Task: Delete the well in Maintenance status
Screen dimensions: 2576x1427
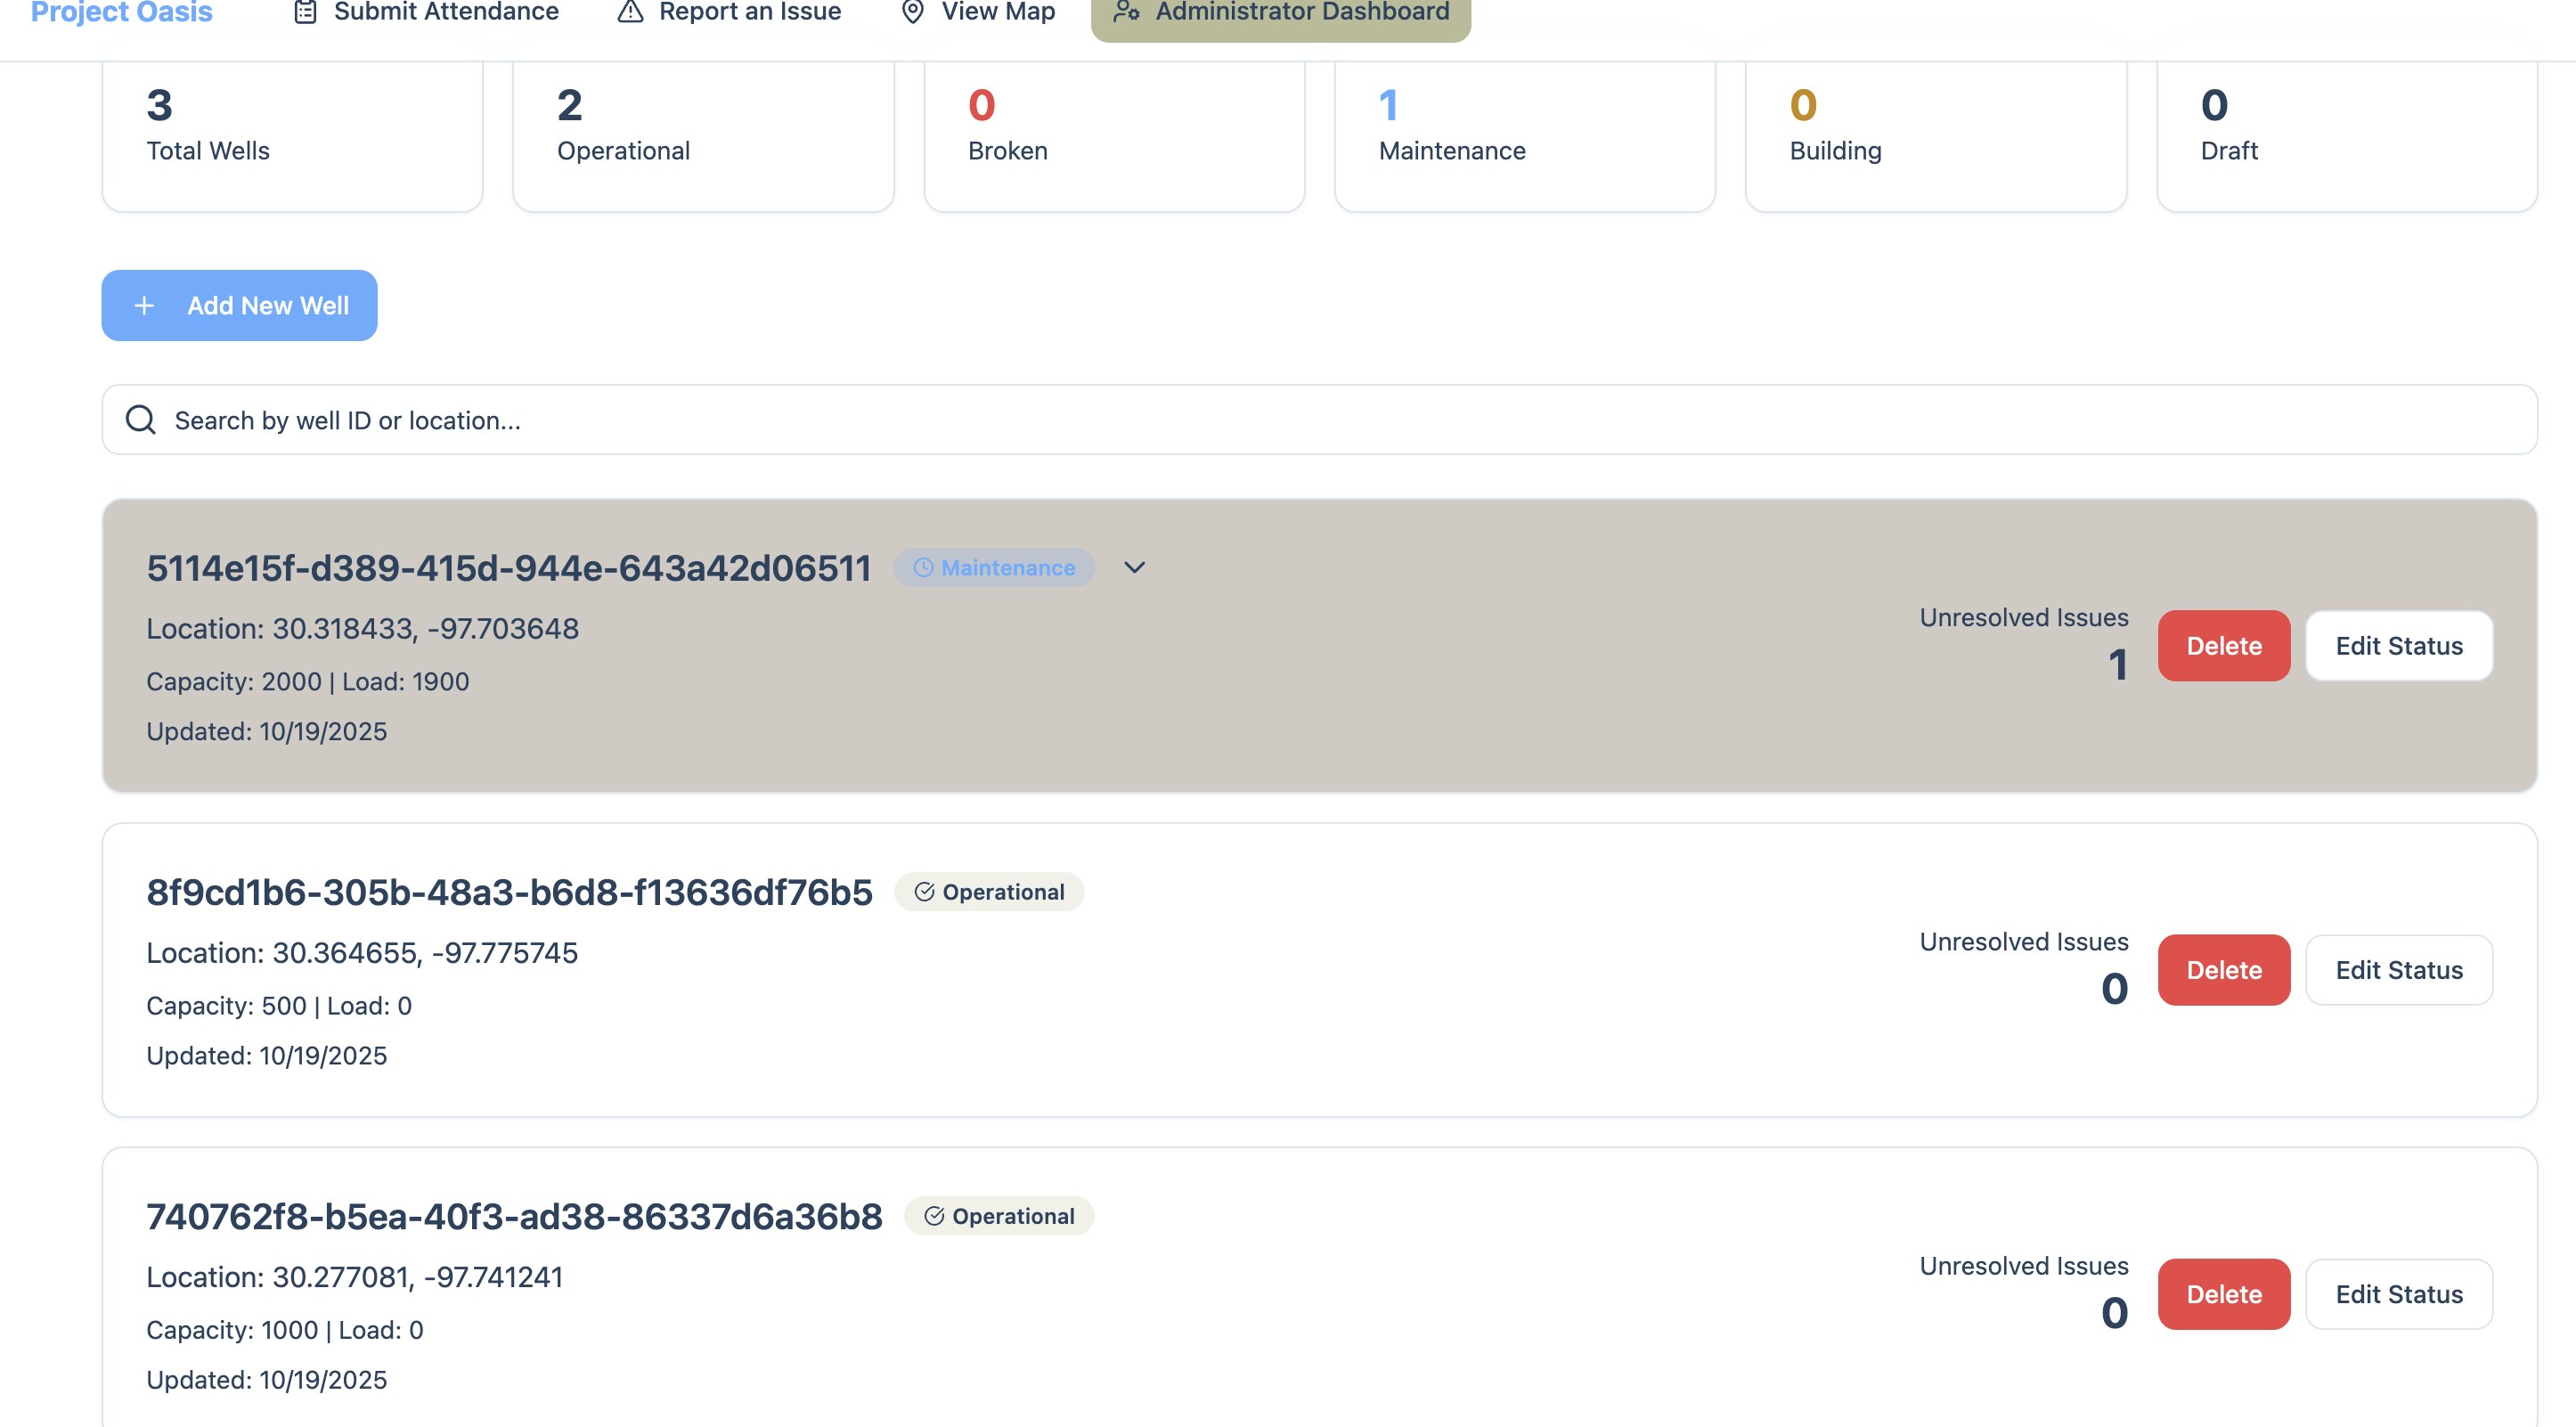Action: pyautogui.click(x=2223, y=646)
